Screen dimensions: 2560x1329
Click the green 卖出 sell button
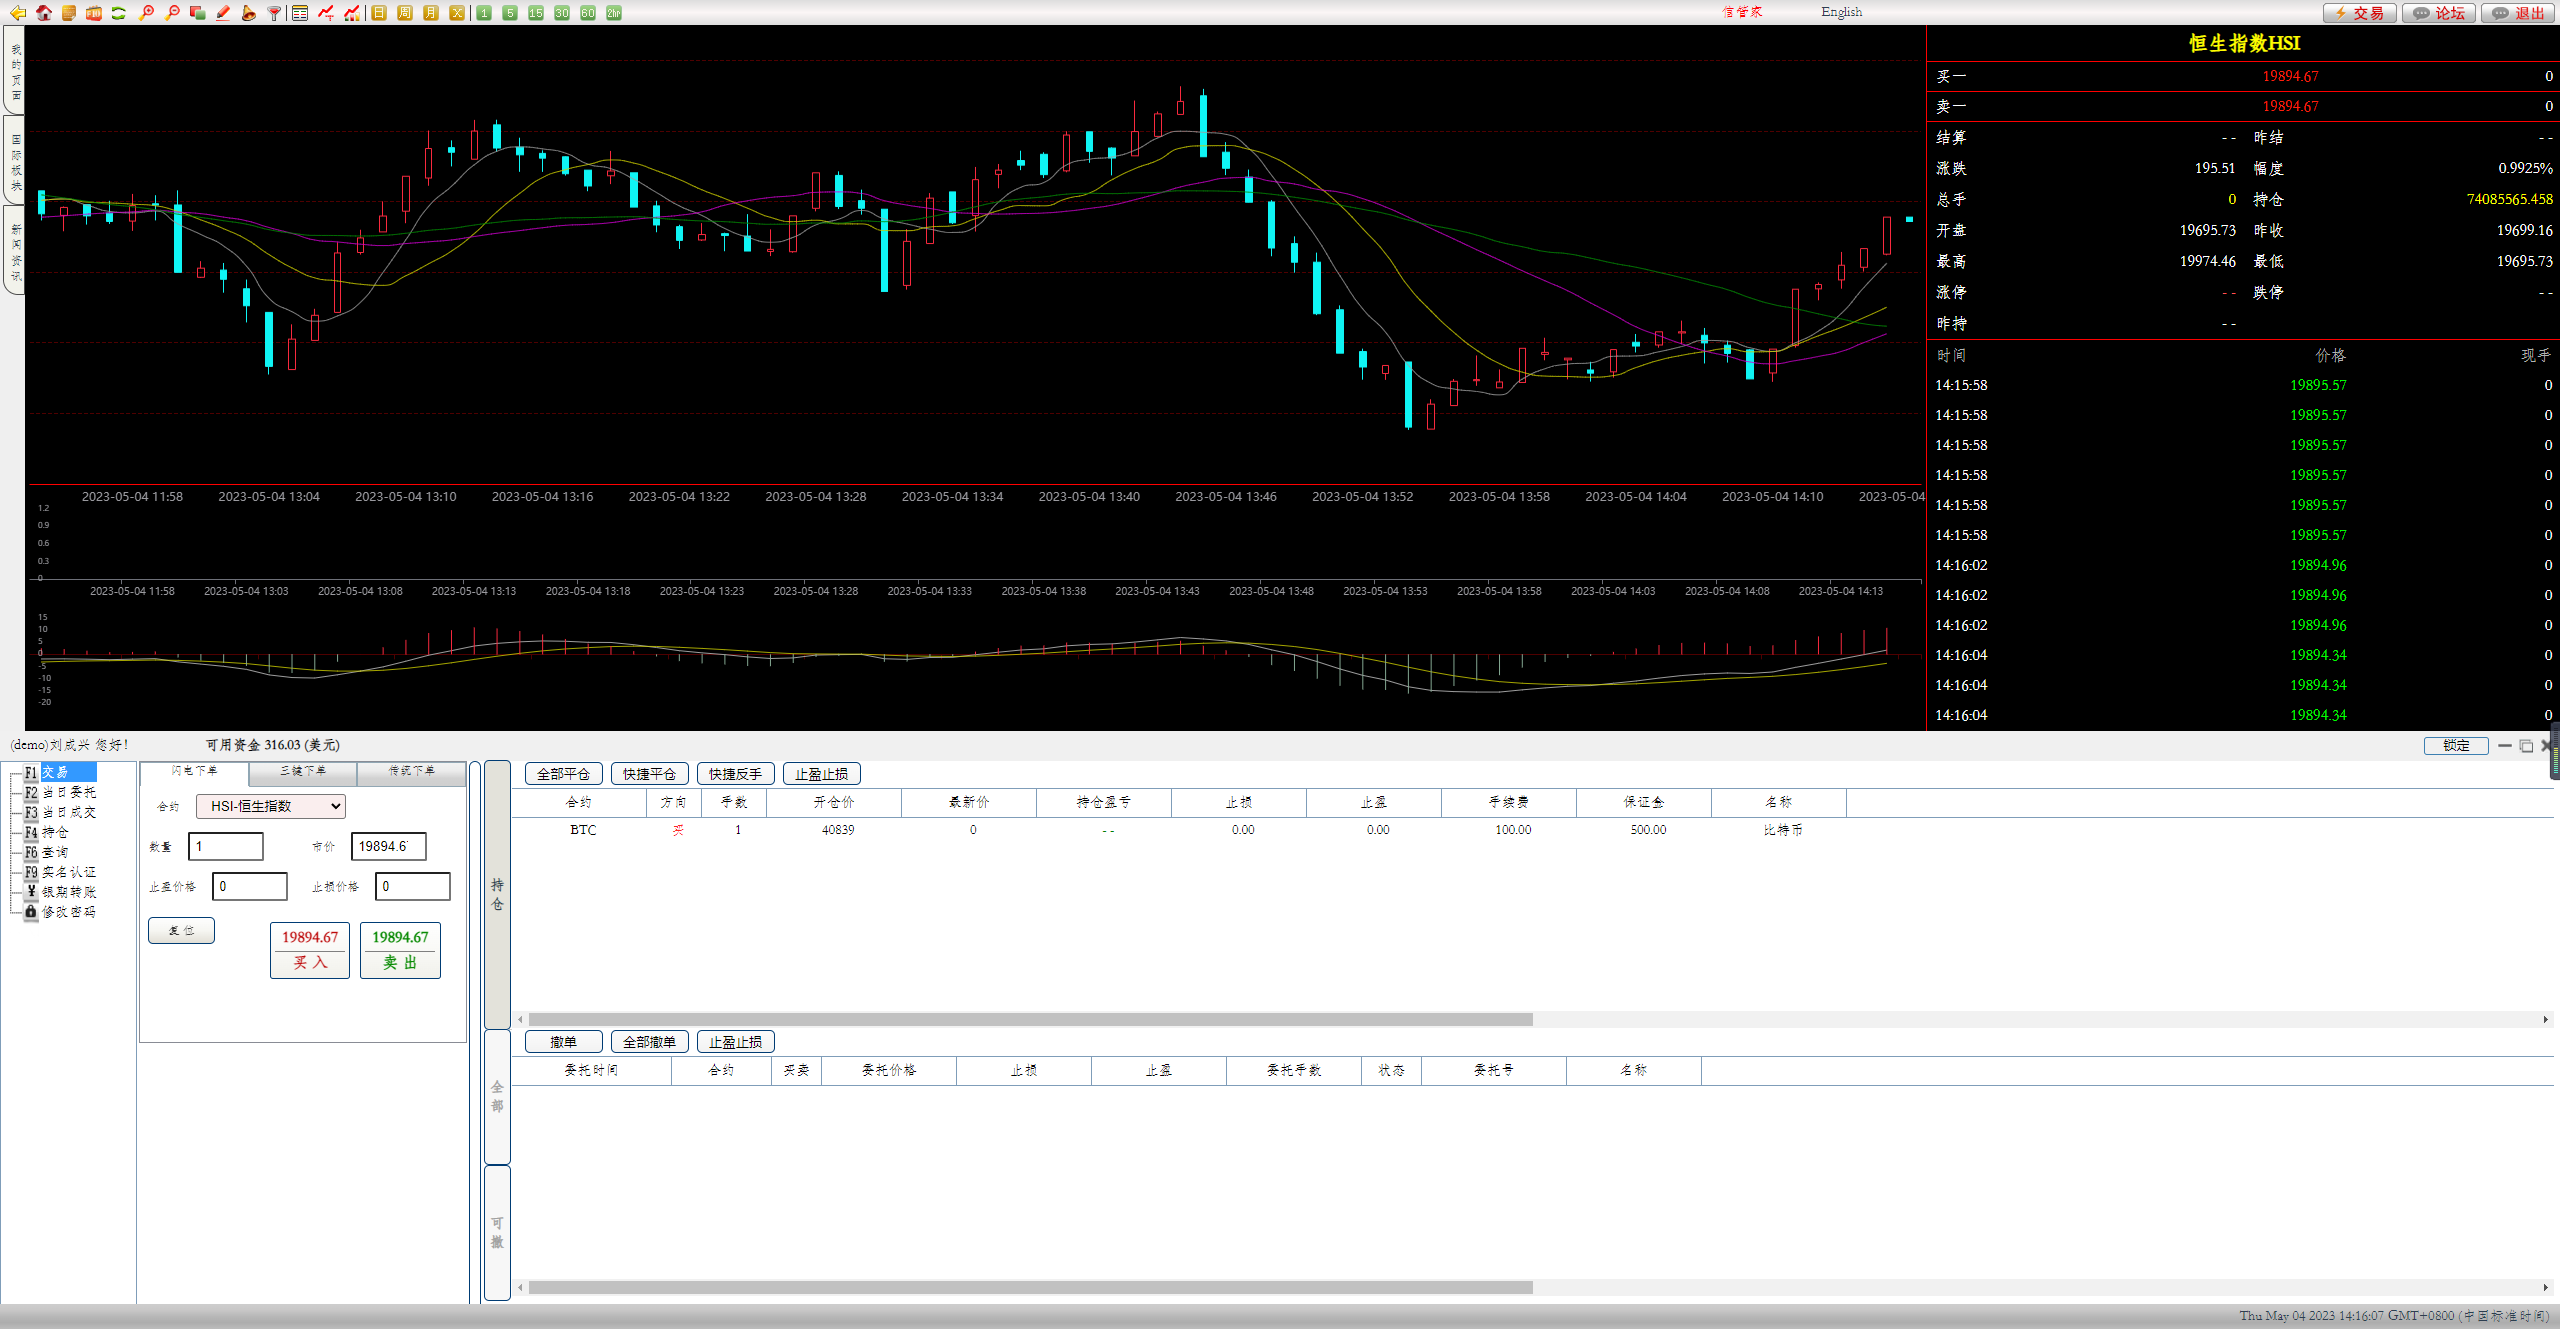[400, 950]
